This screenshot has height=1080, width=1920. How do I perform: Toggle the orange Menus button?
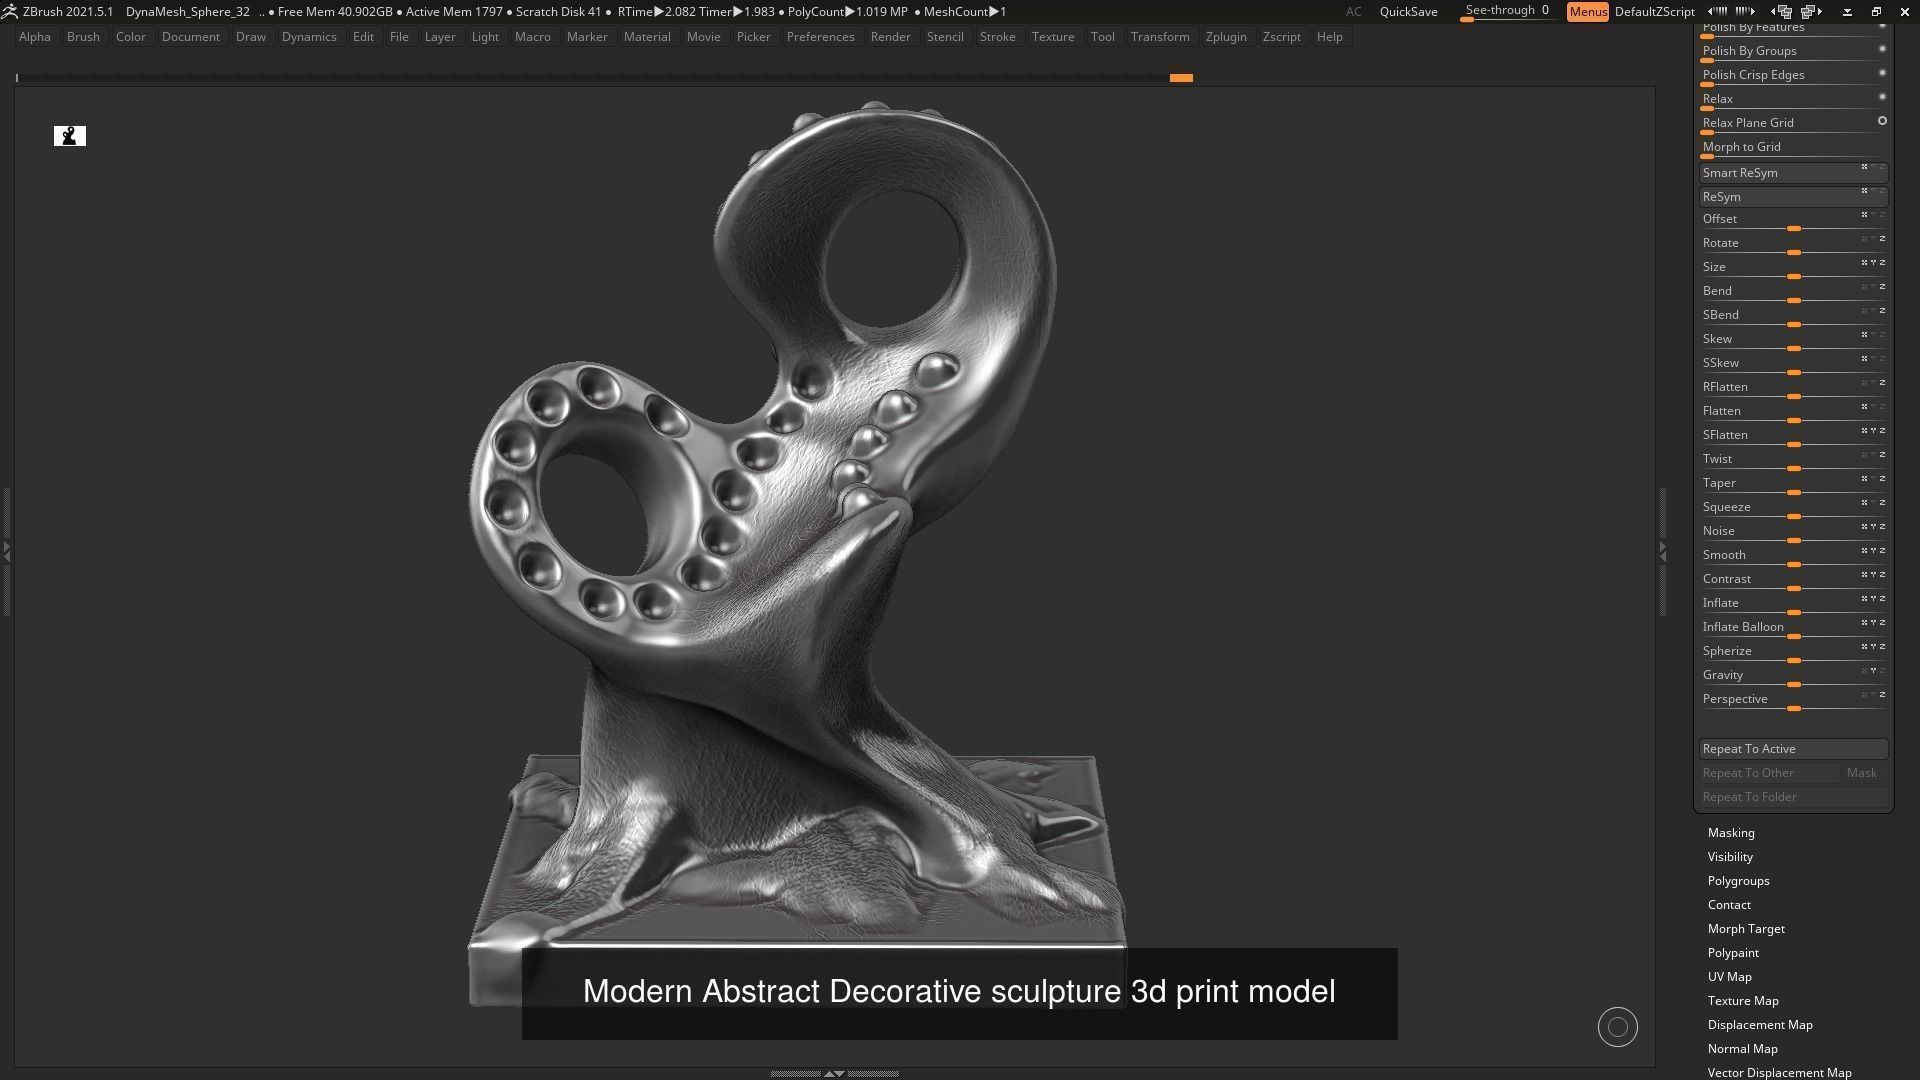(1588, 12)
